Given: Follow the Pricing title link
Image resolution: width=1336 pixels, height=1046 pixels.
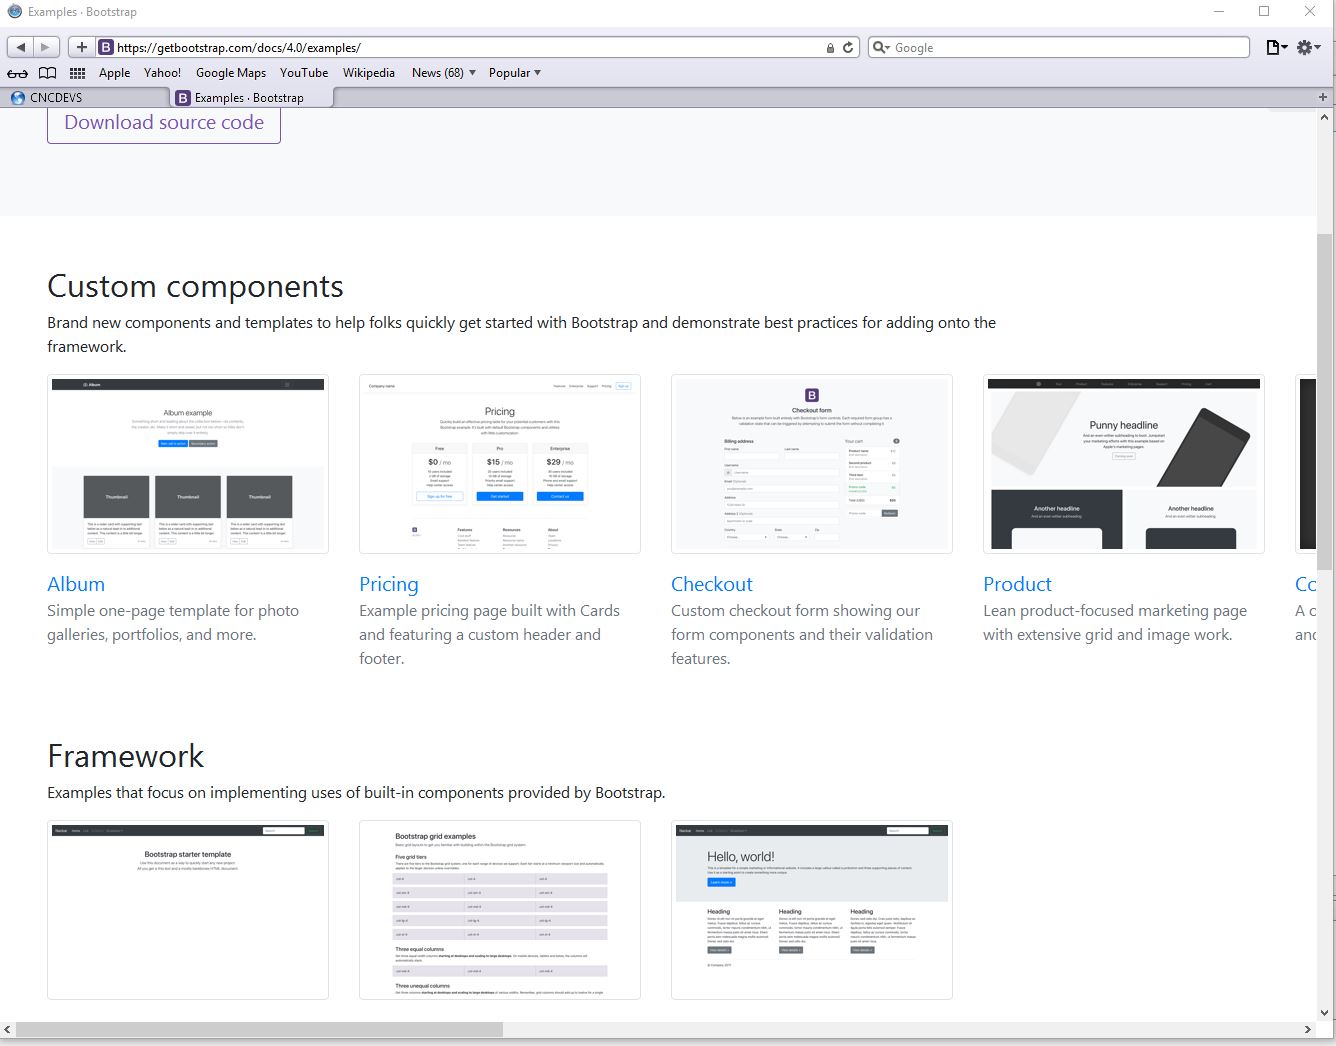Looking at the screenshot, I should tap(389, 584).
